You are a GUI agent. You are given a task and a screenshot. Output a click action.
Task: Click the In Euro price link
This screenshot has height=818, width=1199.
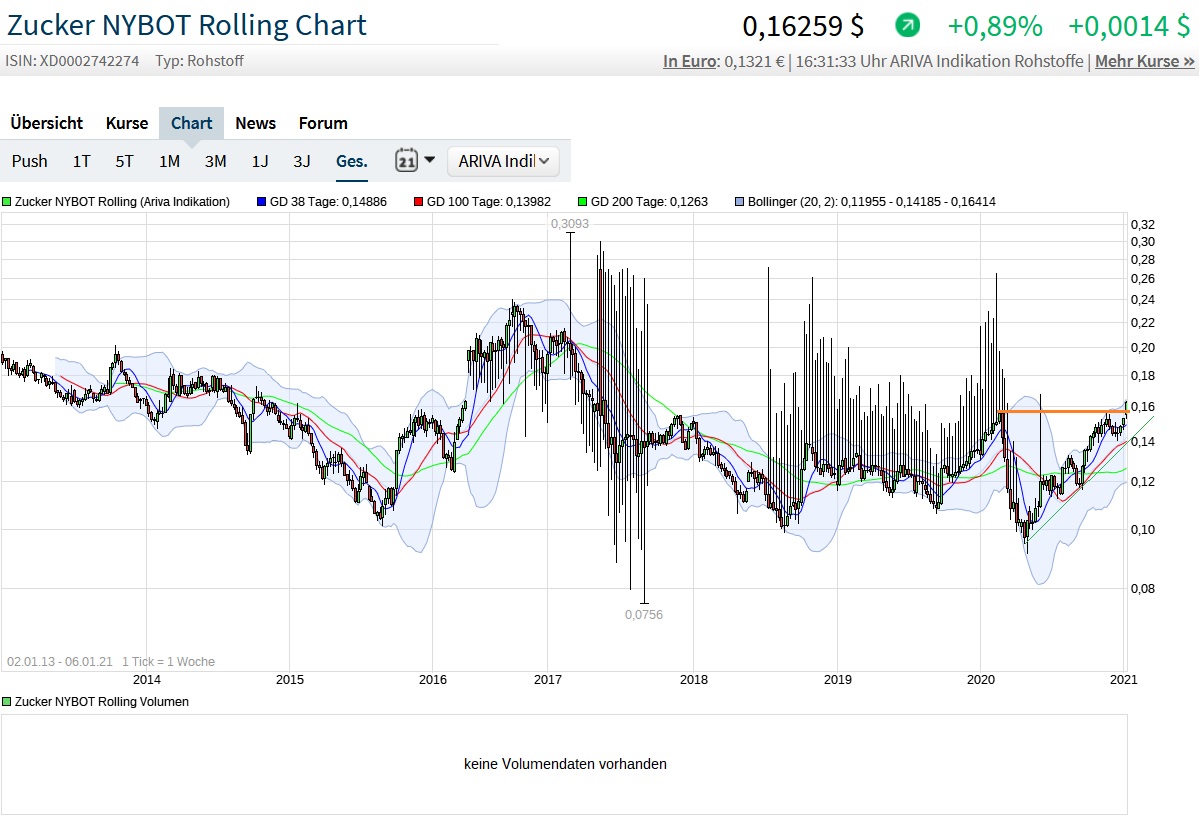[689, 61]
